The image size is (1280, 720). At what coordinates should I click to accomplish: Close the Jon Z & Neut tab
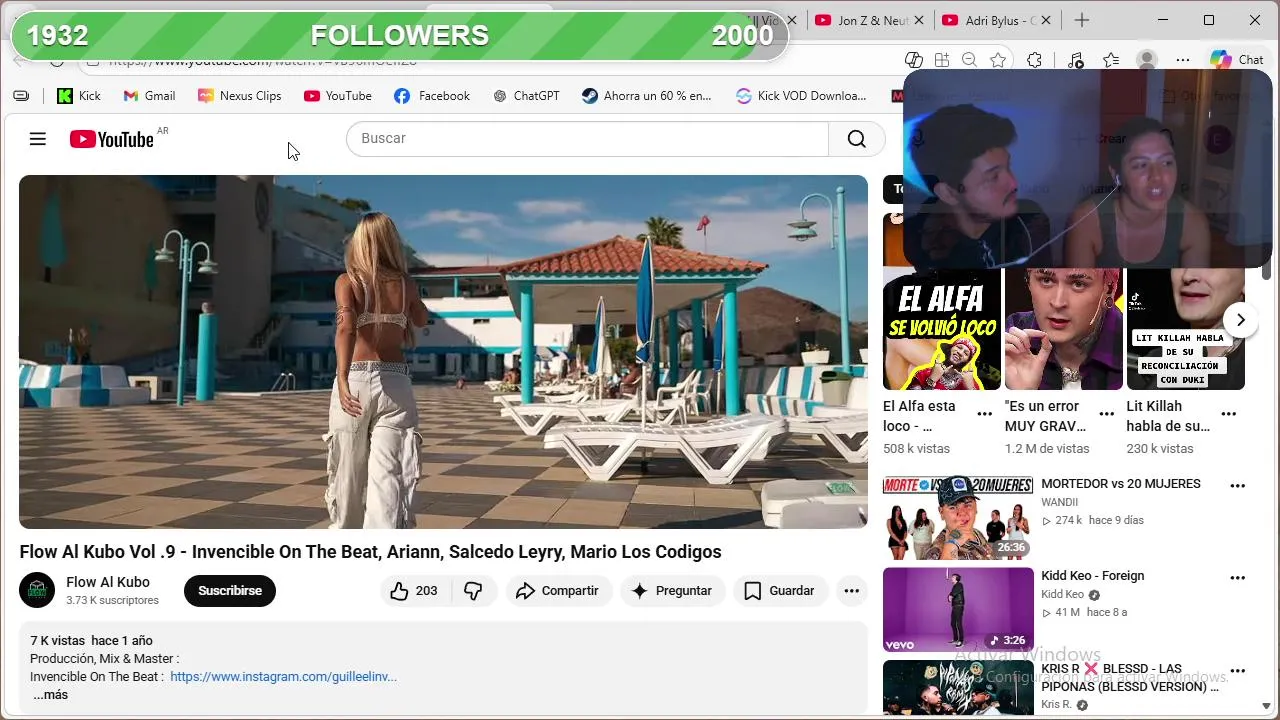point(919,20)
